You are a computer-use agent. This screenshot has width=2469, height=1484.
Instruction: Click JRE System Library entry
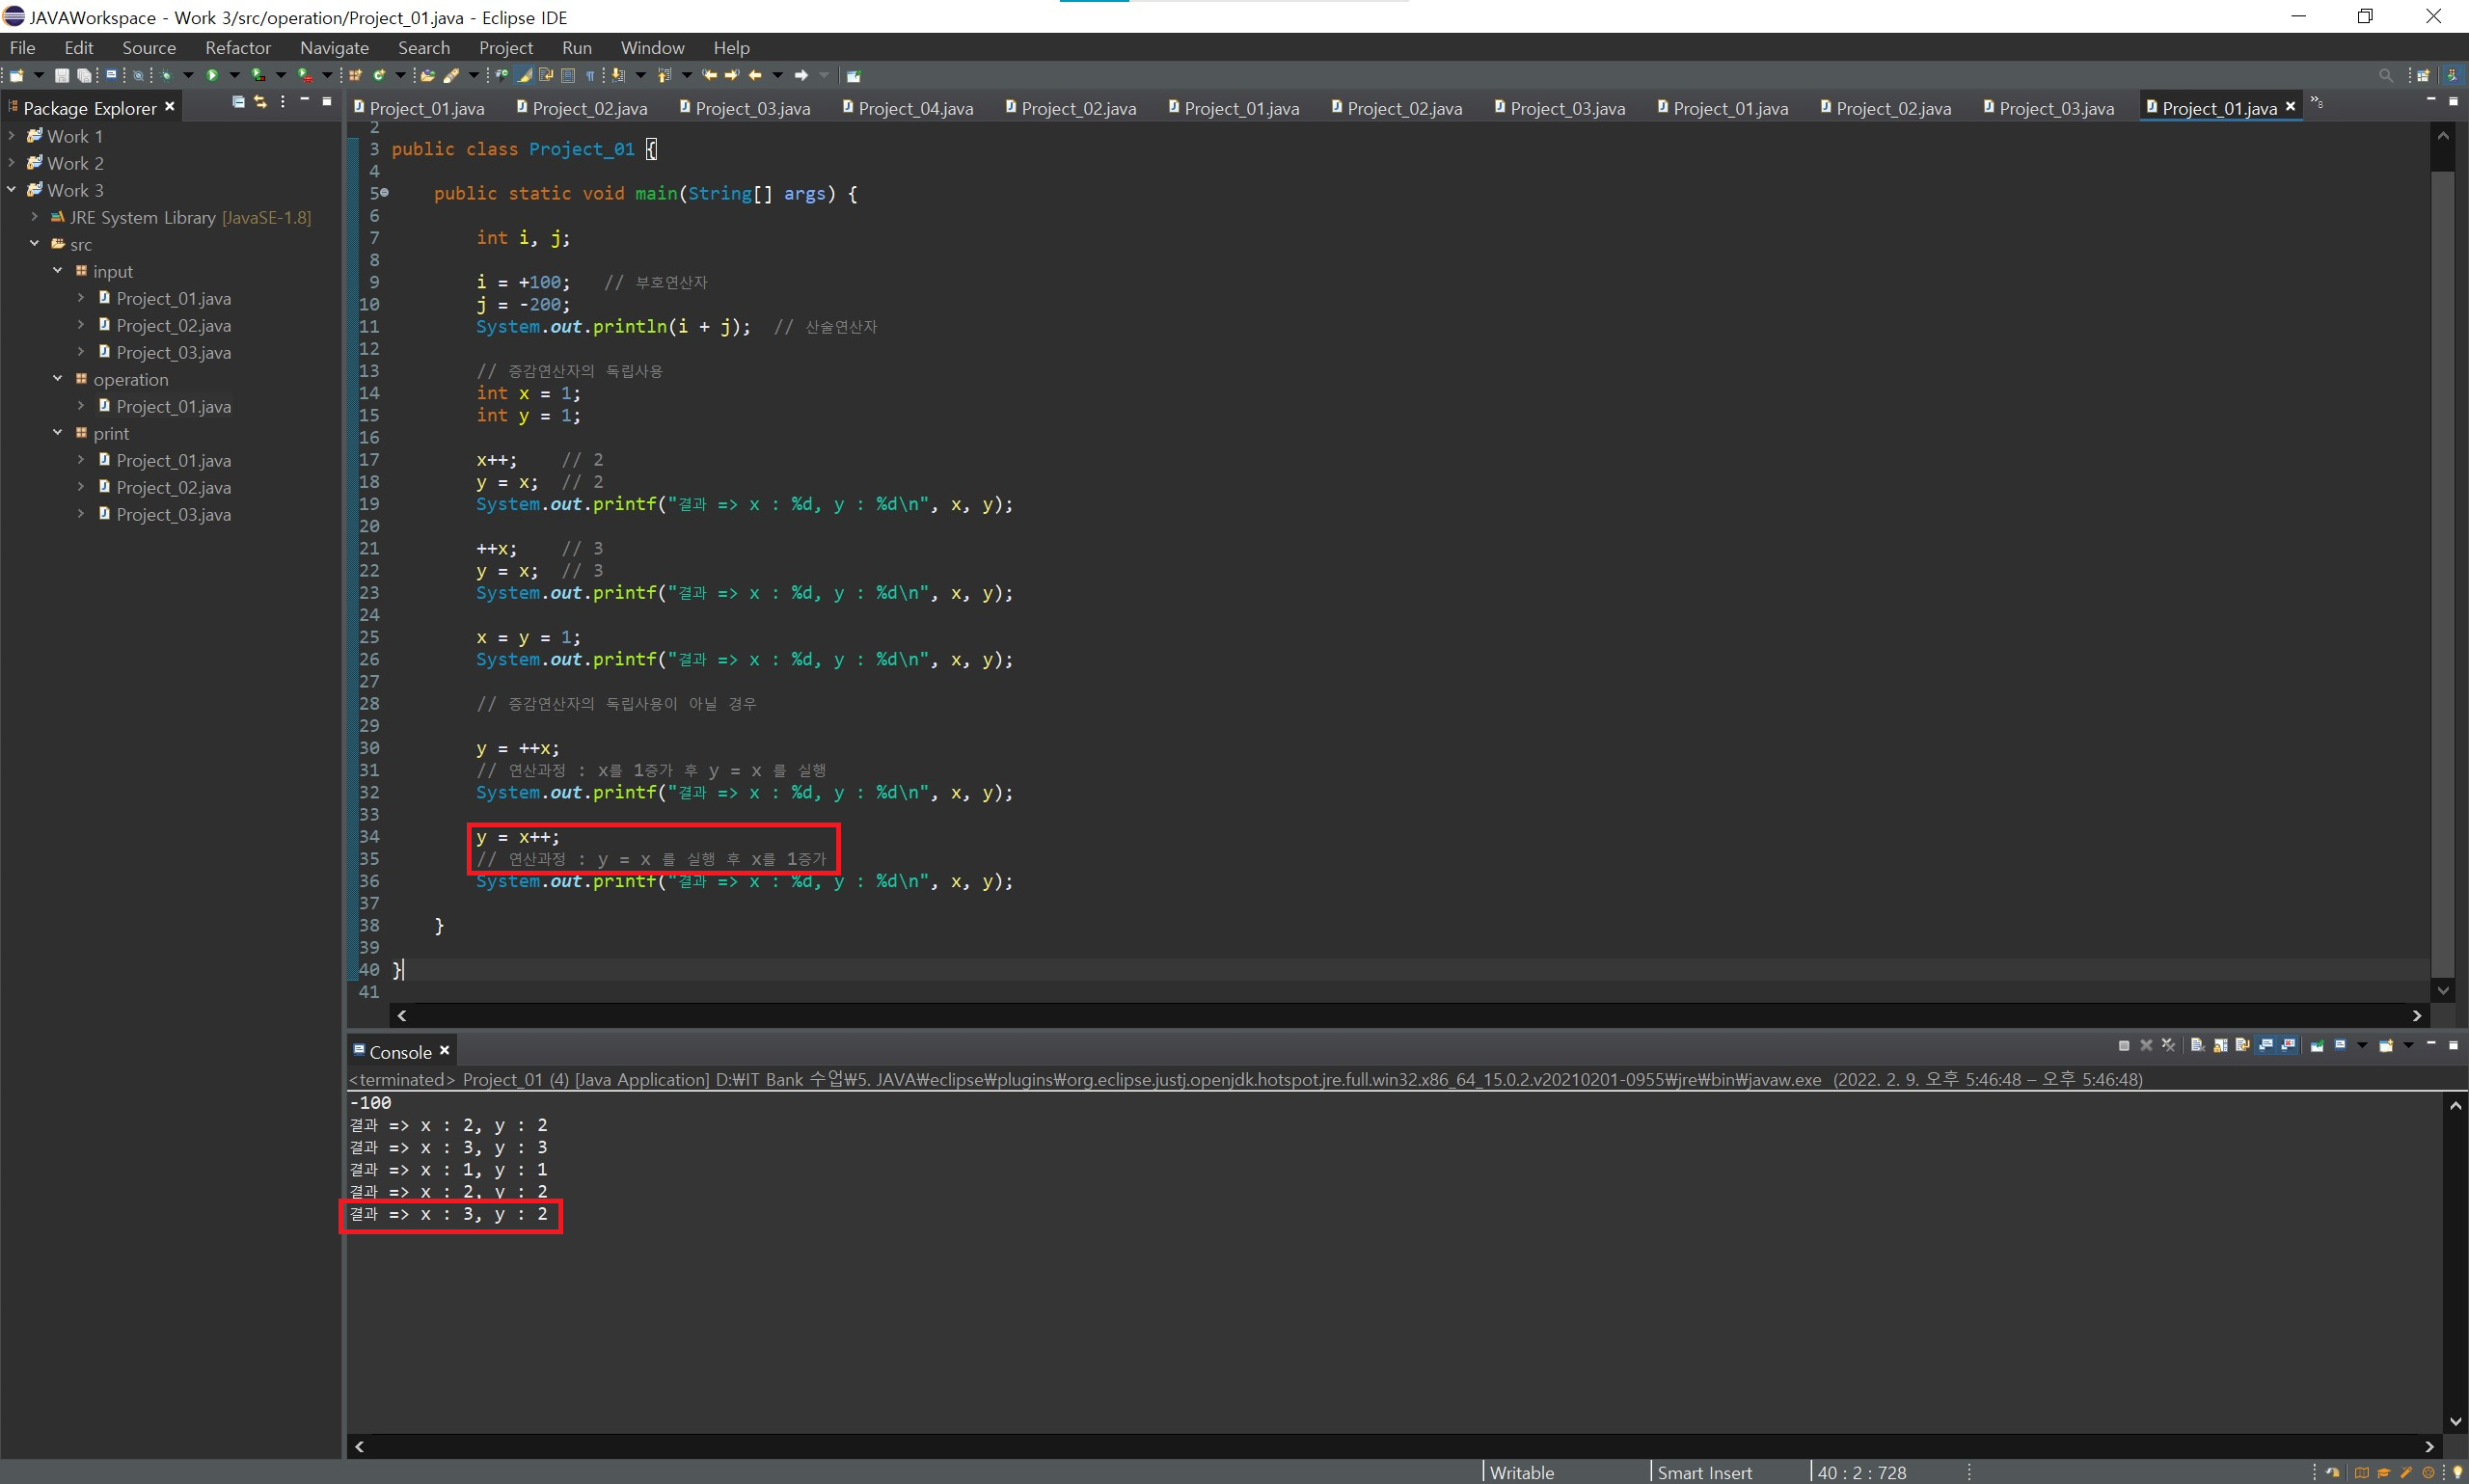pos(142,217)
